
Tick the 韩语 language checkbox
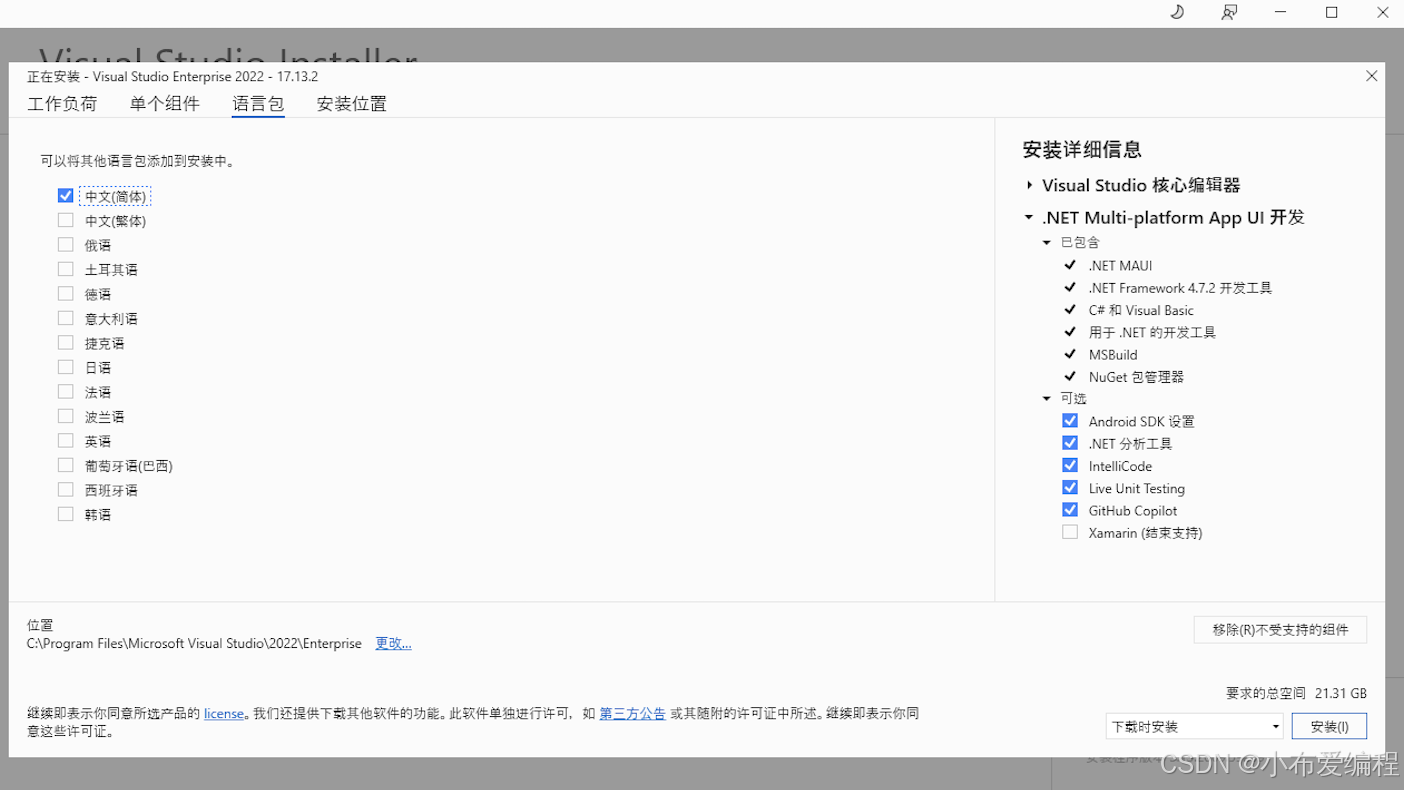[66, 514]
